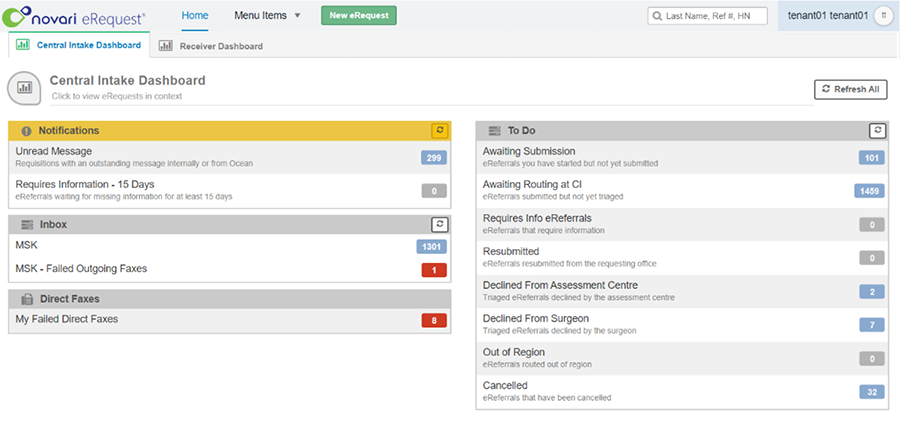The image size is (900, 421).
Task: Click the red 8 failed direct faxes badge
Action: tap(434, 320)
